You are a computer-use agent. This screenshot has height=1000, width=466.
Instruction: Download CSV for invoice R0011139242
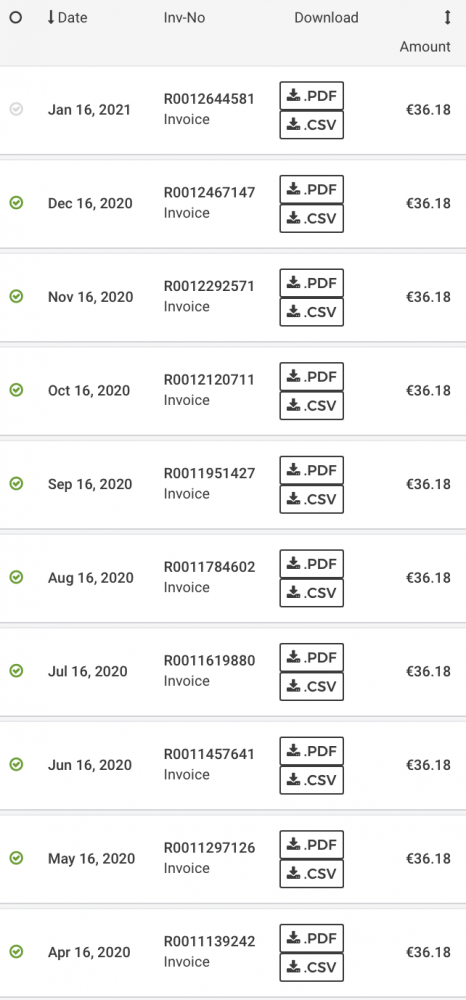[x=312, y=967]
